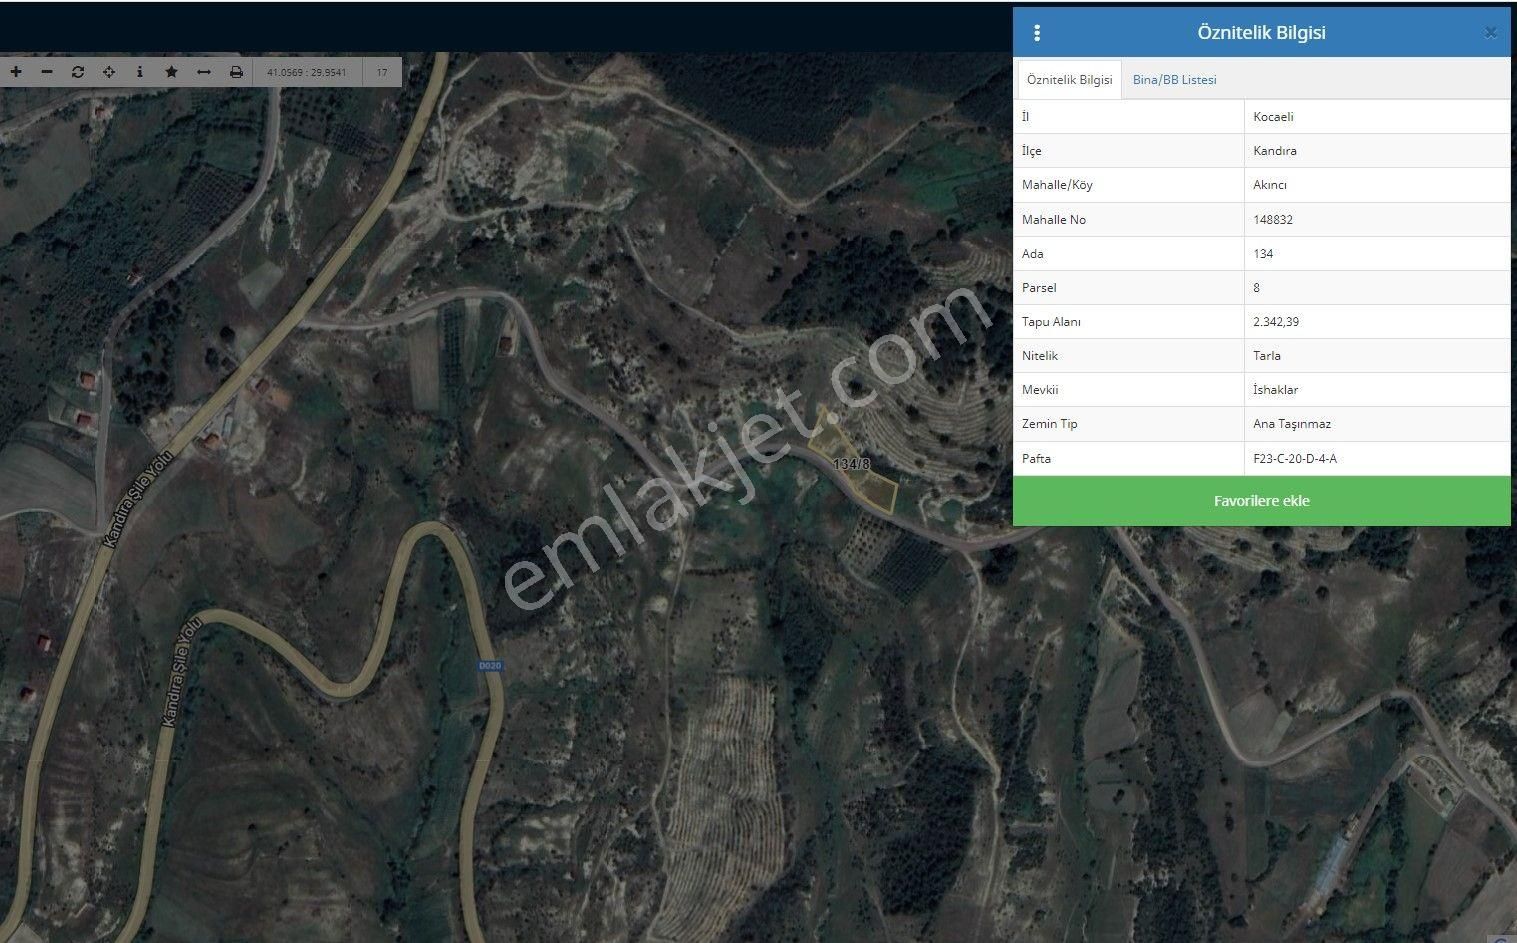Click the parcel label 134/8 on map

coord(851,464)
